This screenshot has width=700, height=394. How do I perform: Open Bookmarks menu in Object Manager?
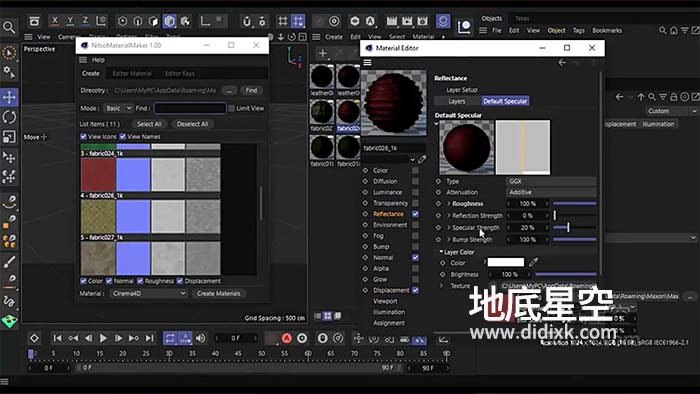coord(607,30)
